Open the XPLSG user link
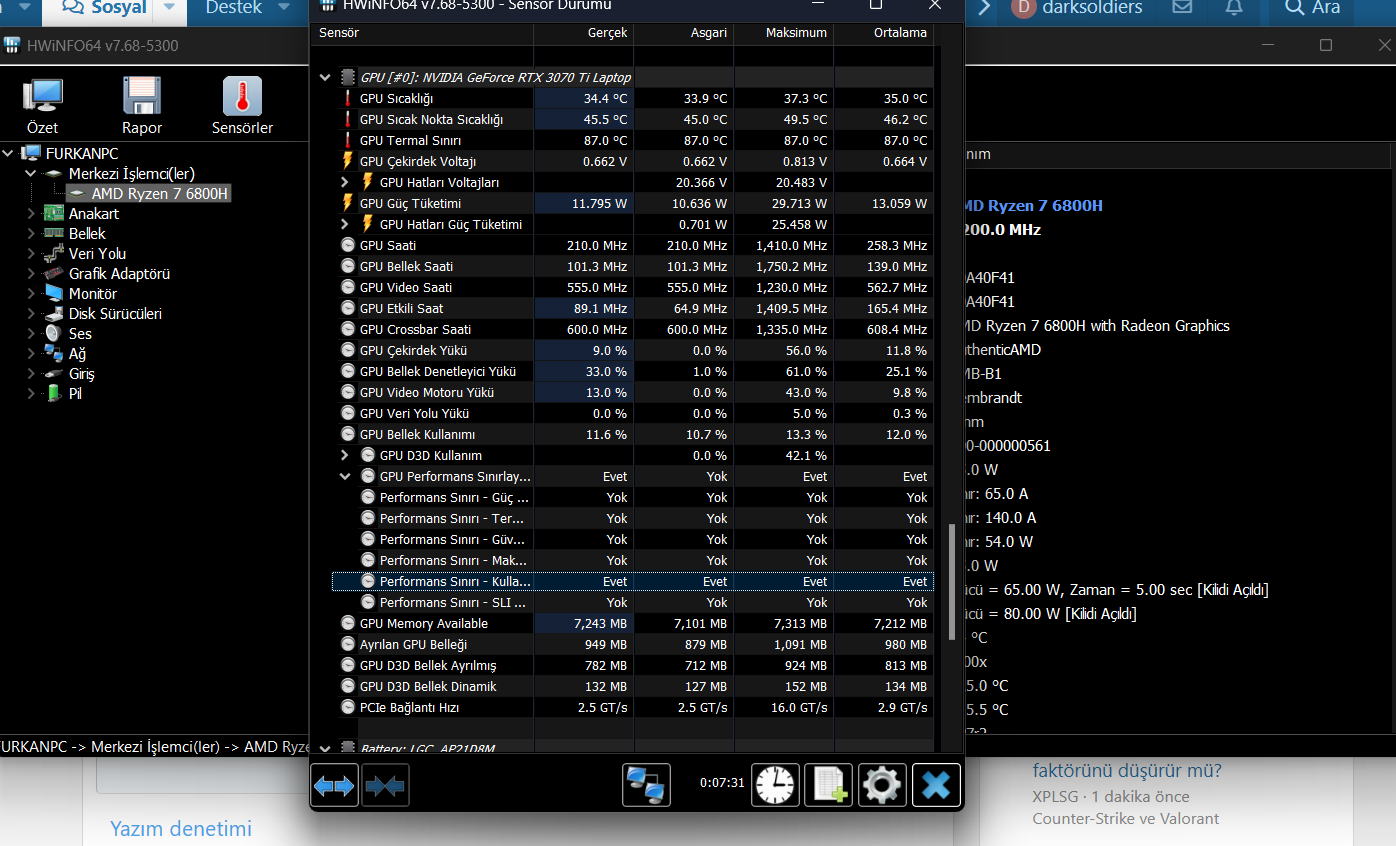The height and width of the screenshot is (846, 1396). point(1054,797)
